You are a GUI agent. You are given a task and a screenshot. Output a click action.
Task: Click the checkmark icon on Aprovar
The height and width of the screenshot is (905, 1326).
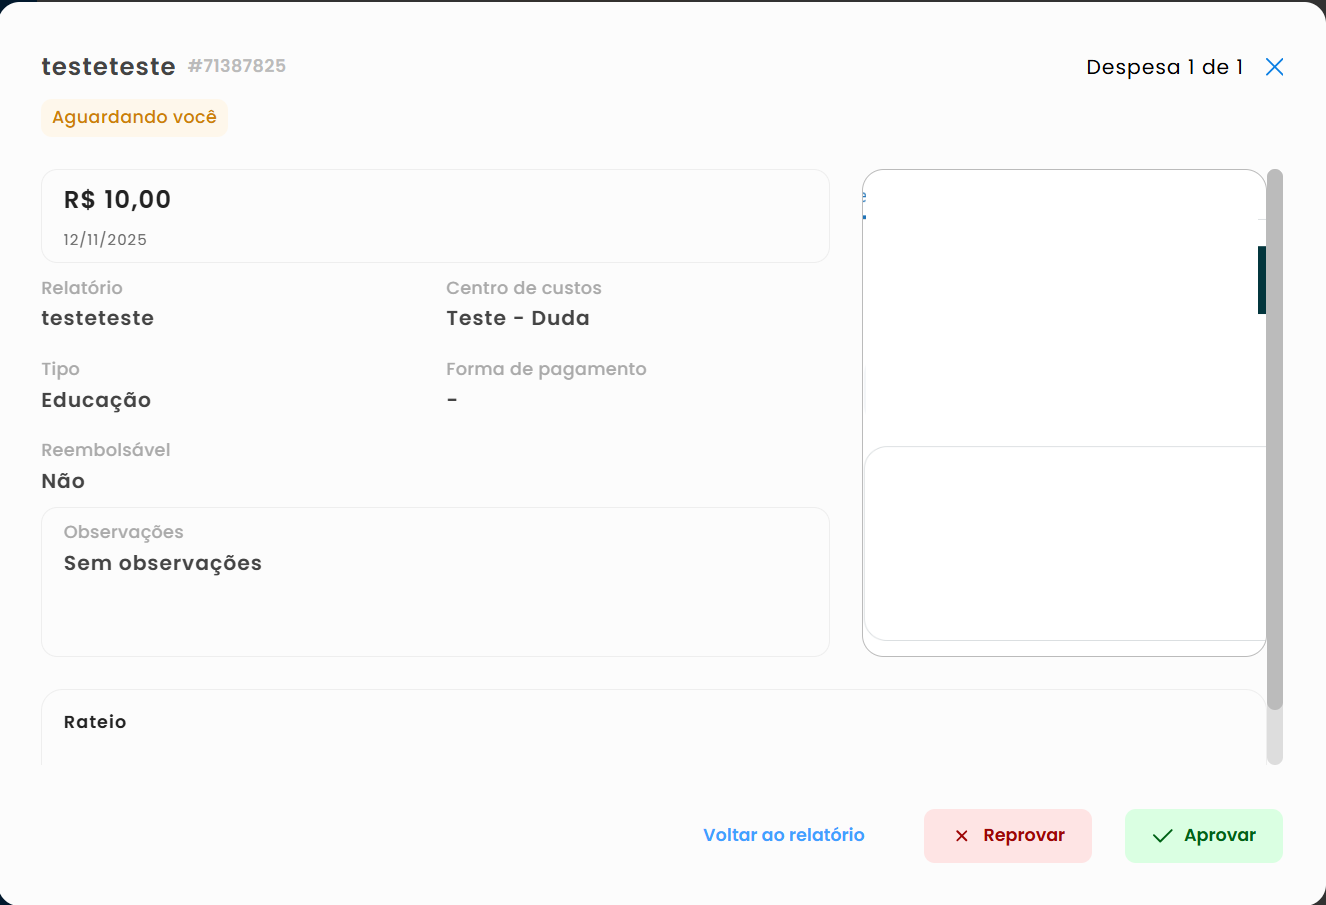pyautogui.click(x=1162, y=836)
